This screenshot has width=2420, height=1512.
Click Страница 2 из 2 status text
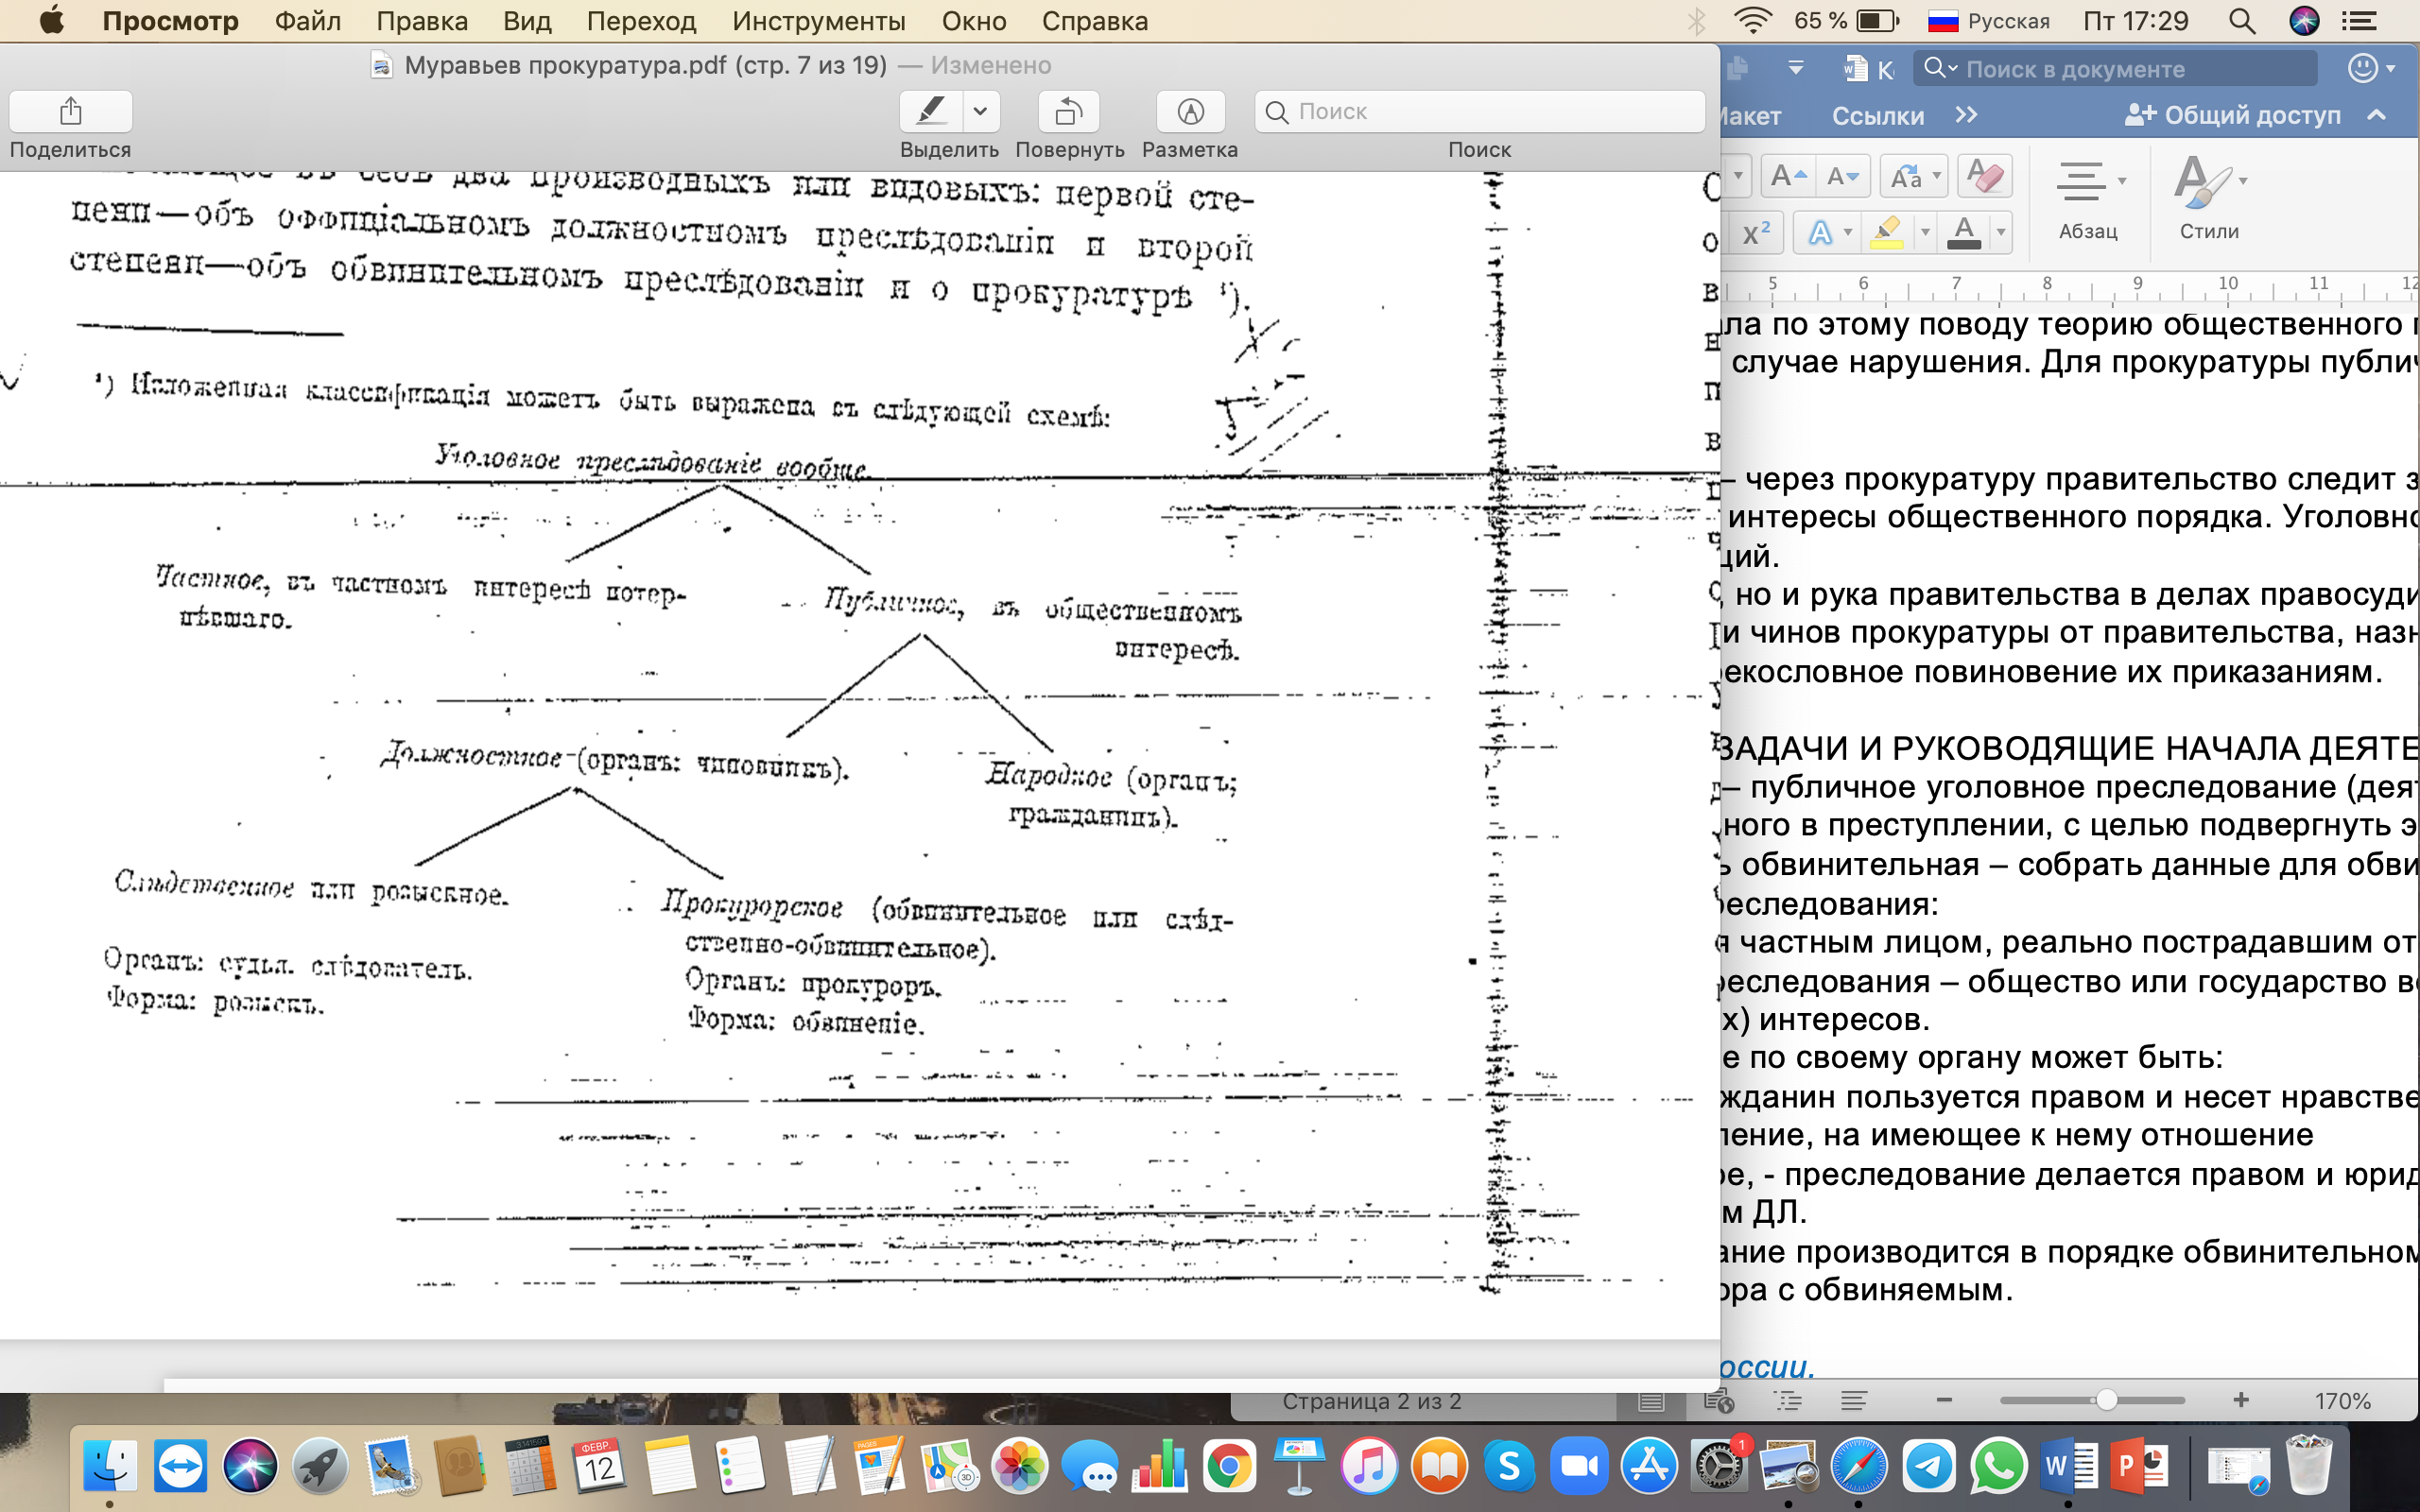click(x=1371, y=1401)
